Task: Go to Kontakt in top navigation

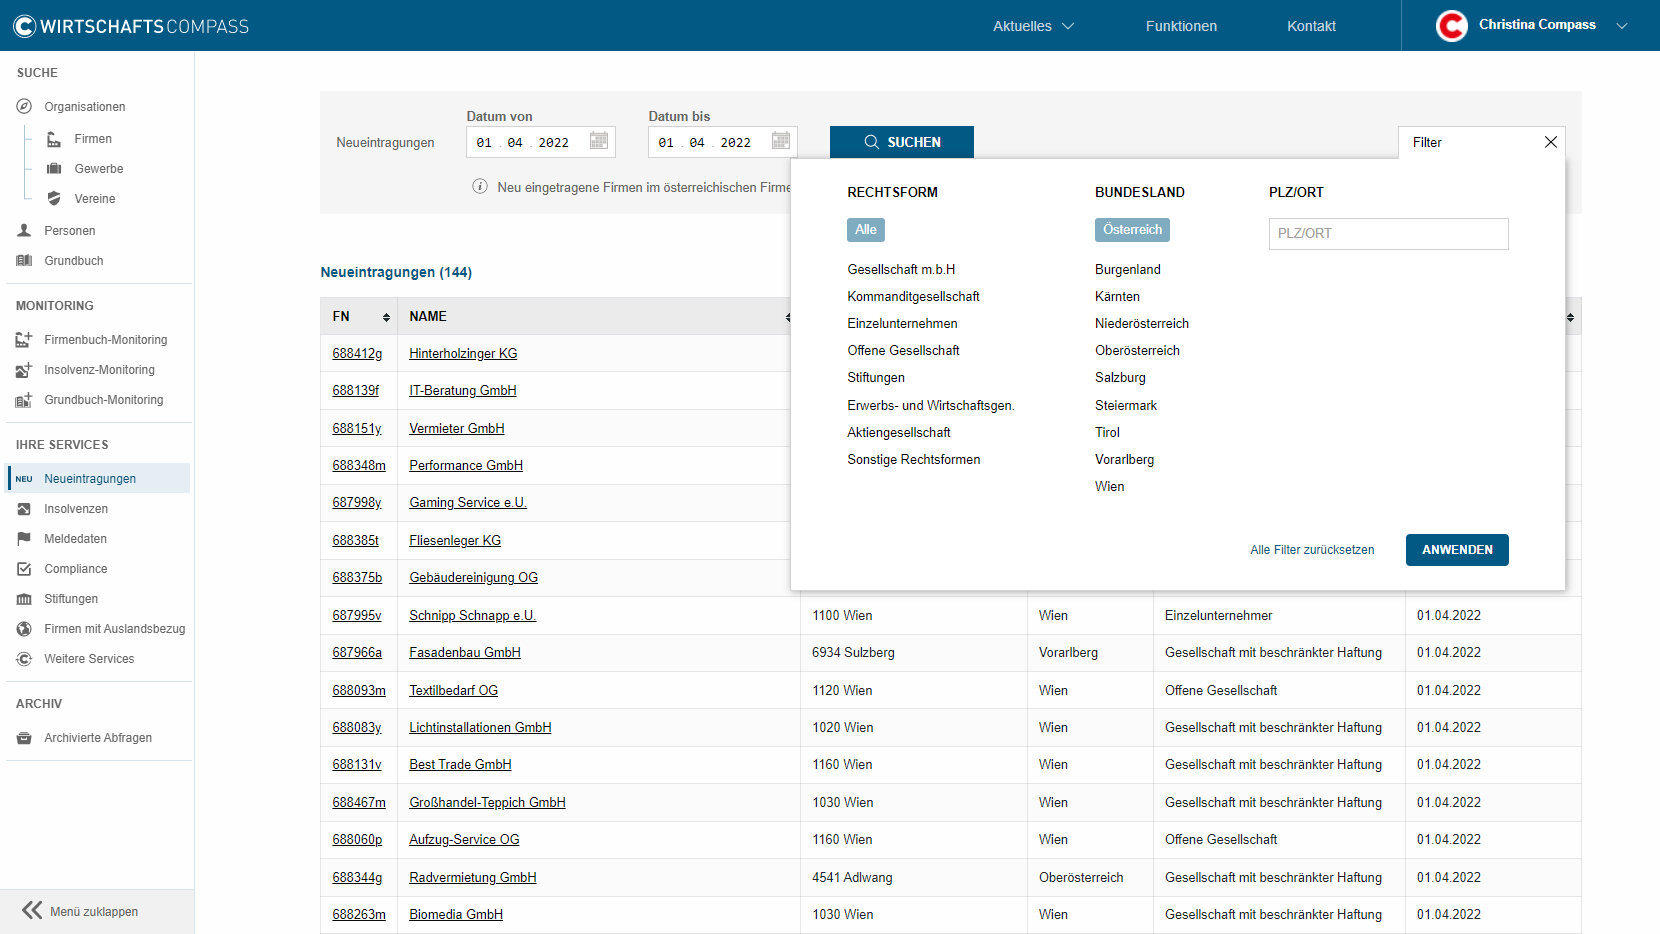Action: click(x=1311, y=26)
